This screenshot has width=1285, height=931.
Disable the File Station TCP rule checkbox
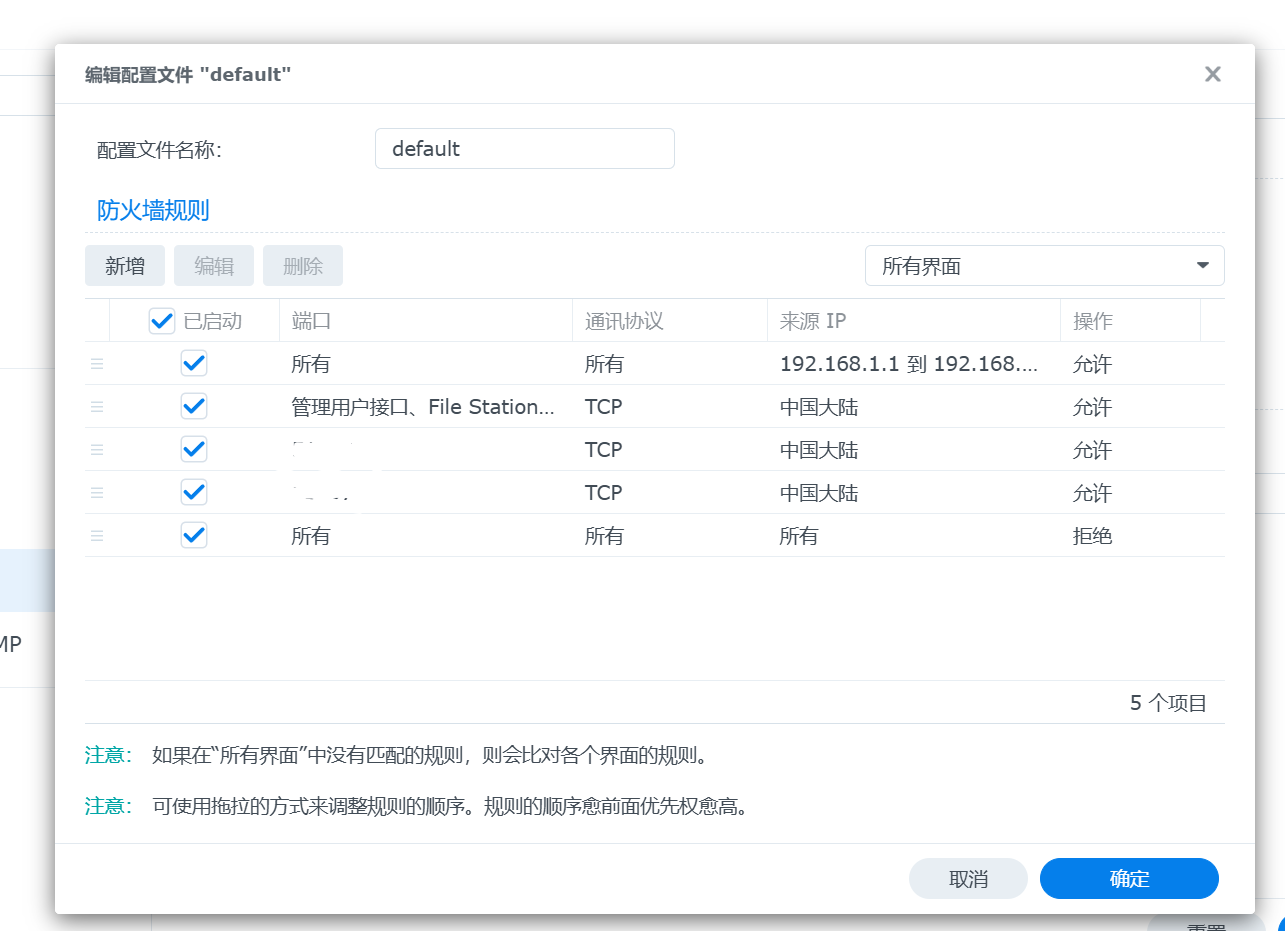point(194,407)
